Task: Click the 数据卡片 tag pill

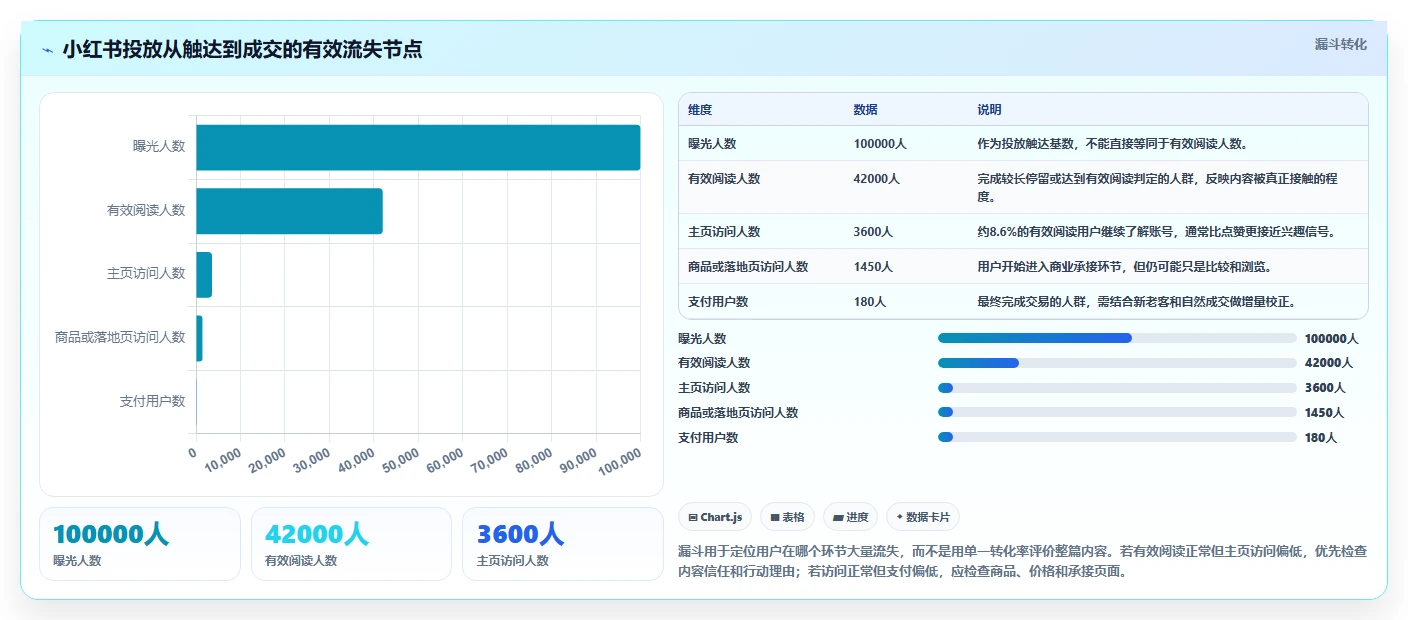Action: coord(923,517)
